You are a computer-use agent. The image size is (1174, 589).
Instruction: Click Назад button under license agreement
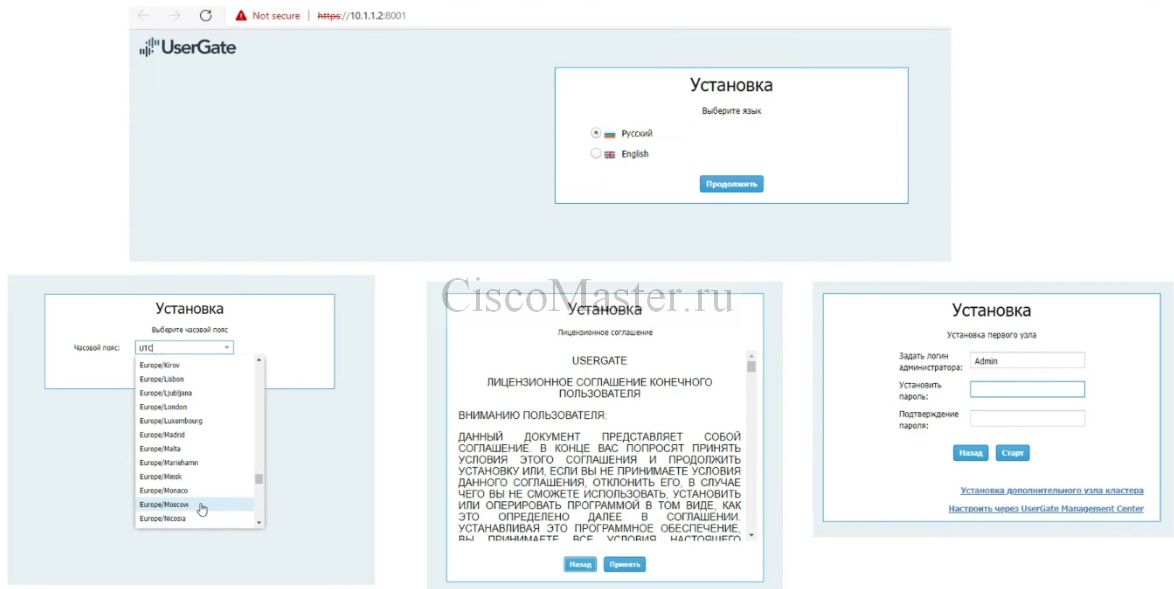tap(580, 565)
